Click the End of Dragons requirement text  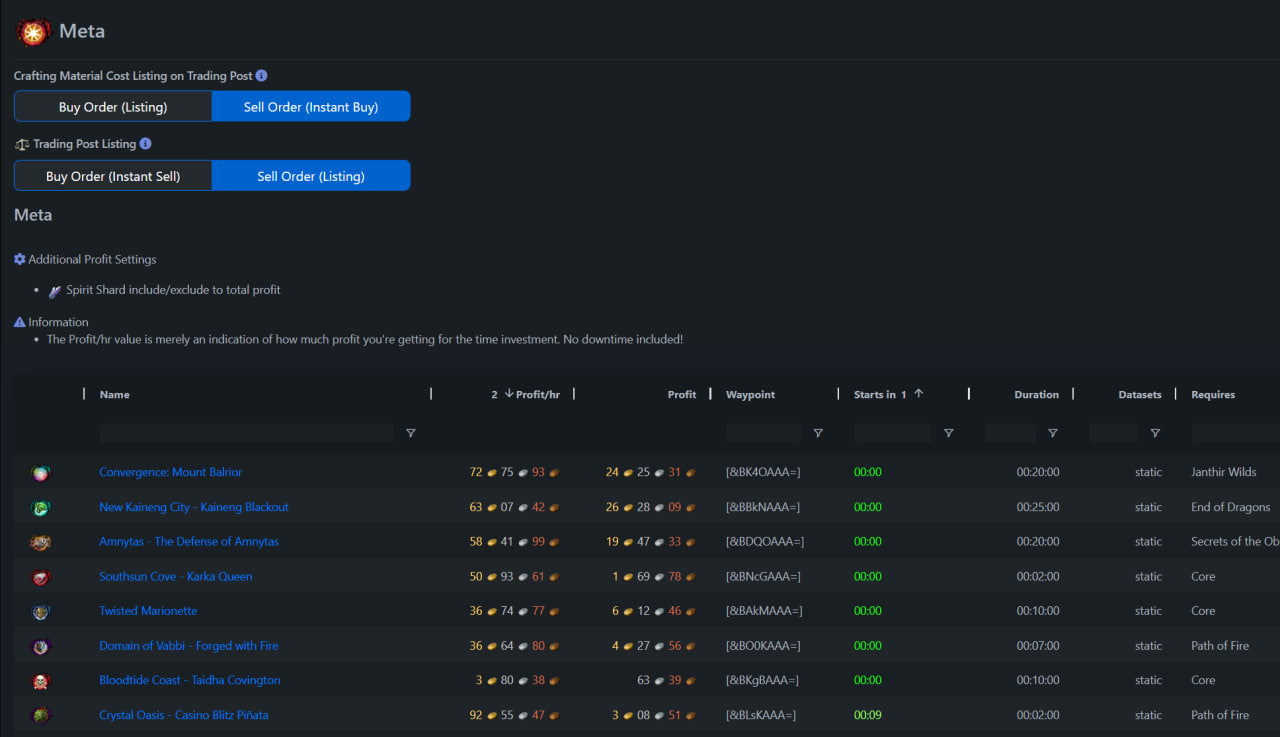(x=1231, y=507)
